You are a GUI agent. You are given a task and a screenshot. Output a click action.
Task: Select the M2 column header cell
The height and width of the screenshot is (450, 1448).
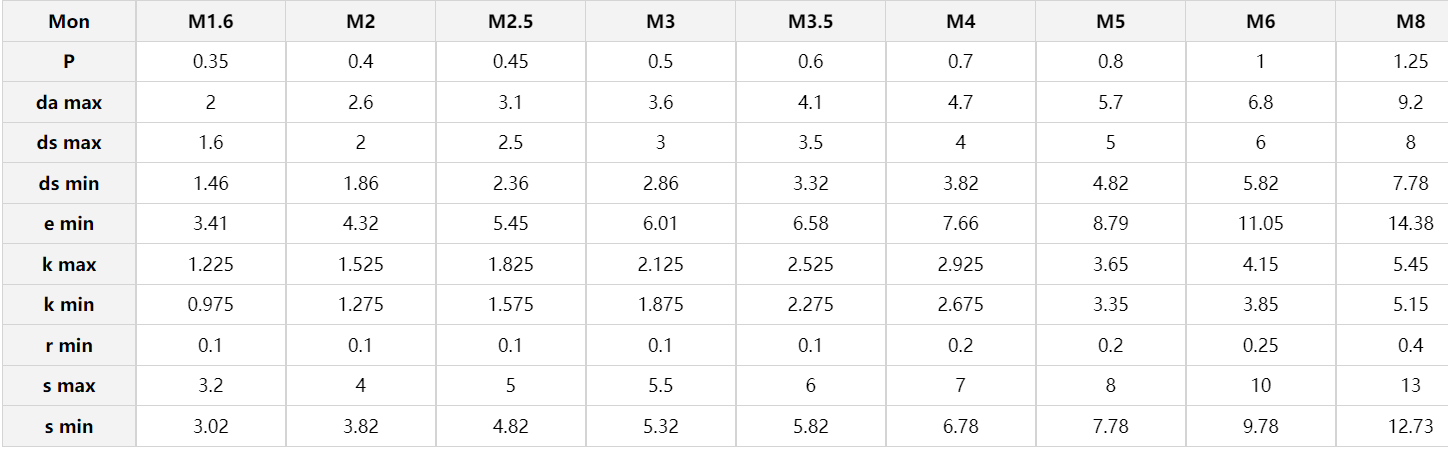coord(360,22)
